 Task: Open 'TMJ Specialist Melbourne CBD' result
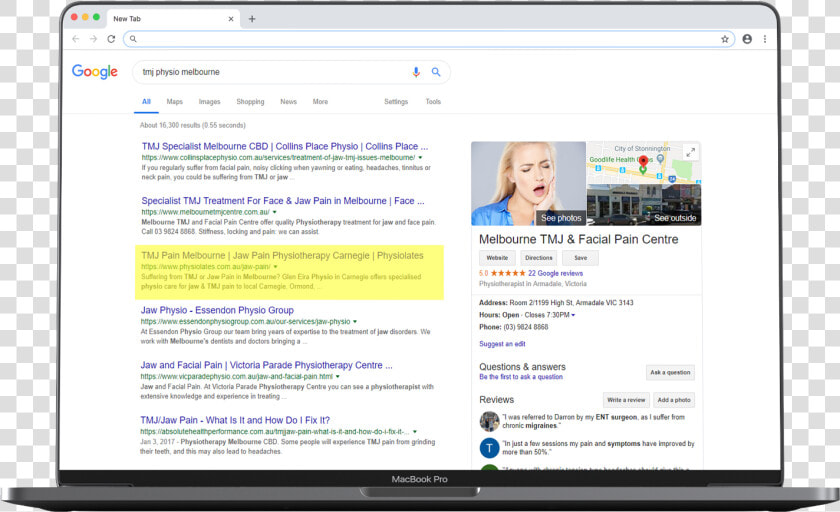(284, 146)
